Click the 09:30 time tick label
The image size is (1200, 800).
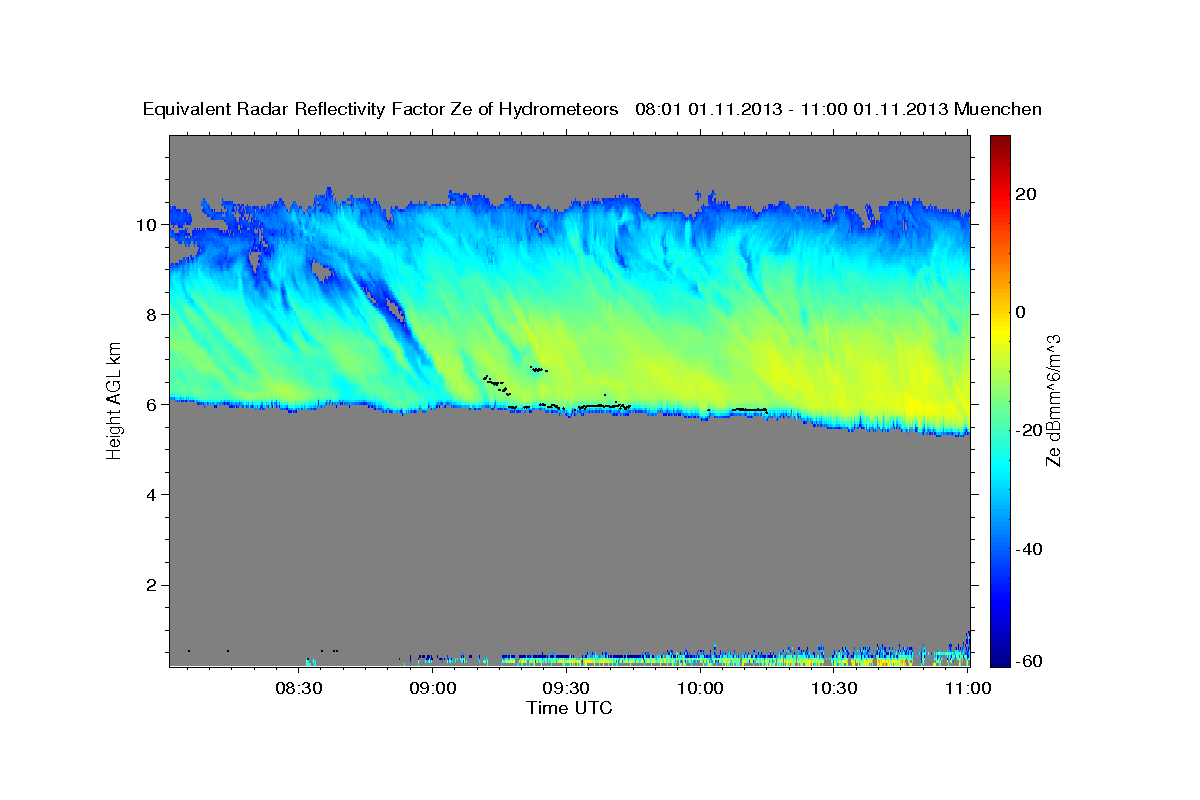click(x=566, y=689)
